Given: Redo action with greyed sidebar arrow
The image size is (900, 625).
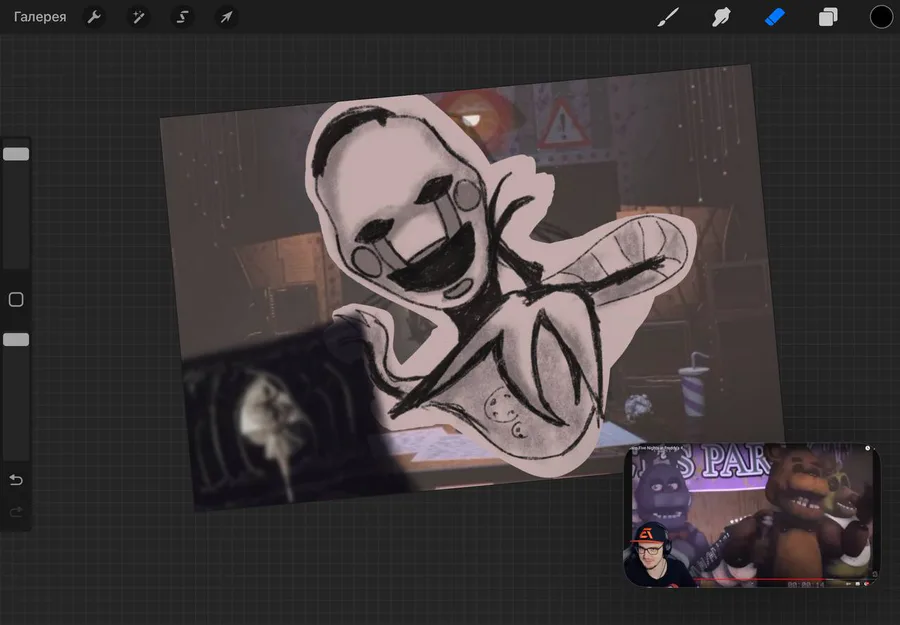Looking at the screenshot, I should [16, 511].
